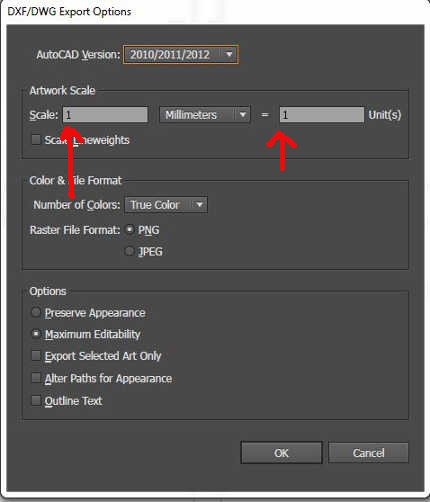Click the Unit(s) value field
This screenshot has width=430, height=502.
[x=322, y=115]
